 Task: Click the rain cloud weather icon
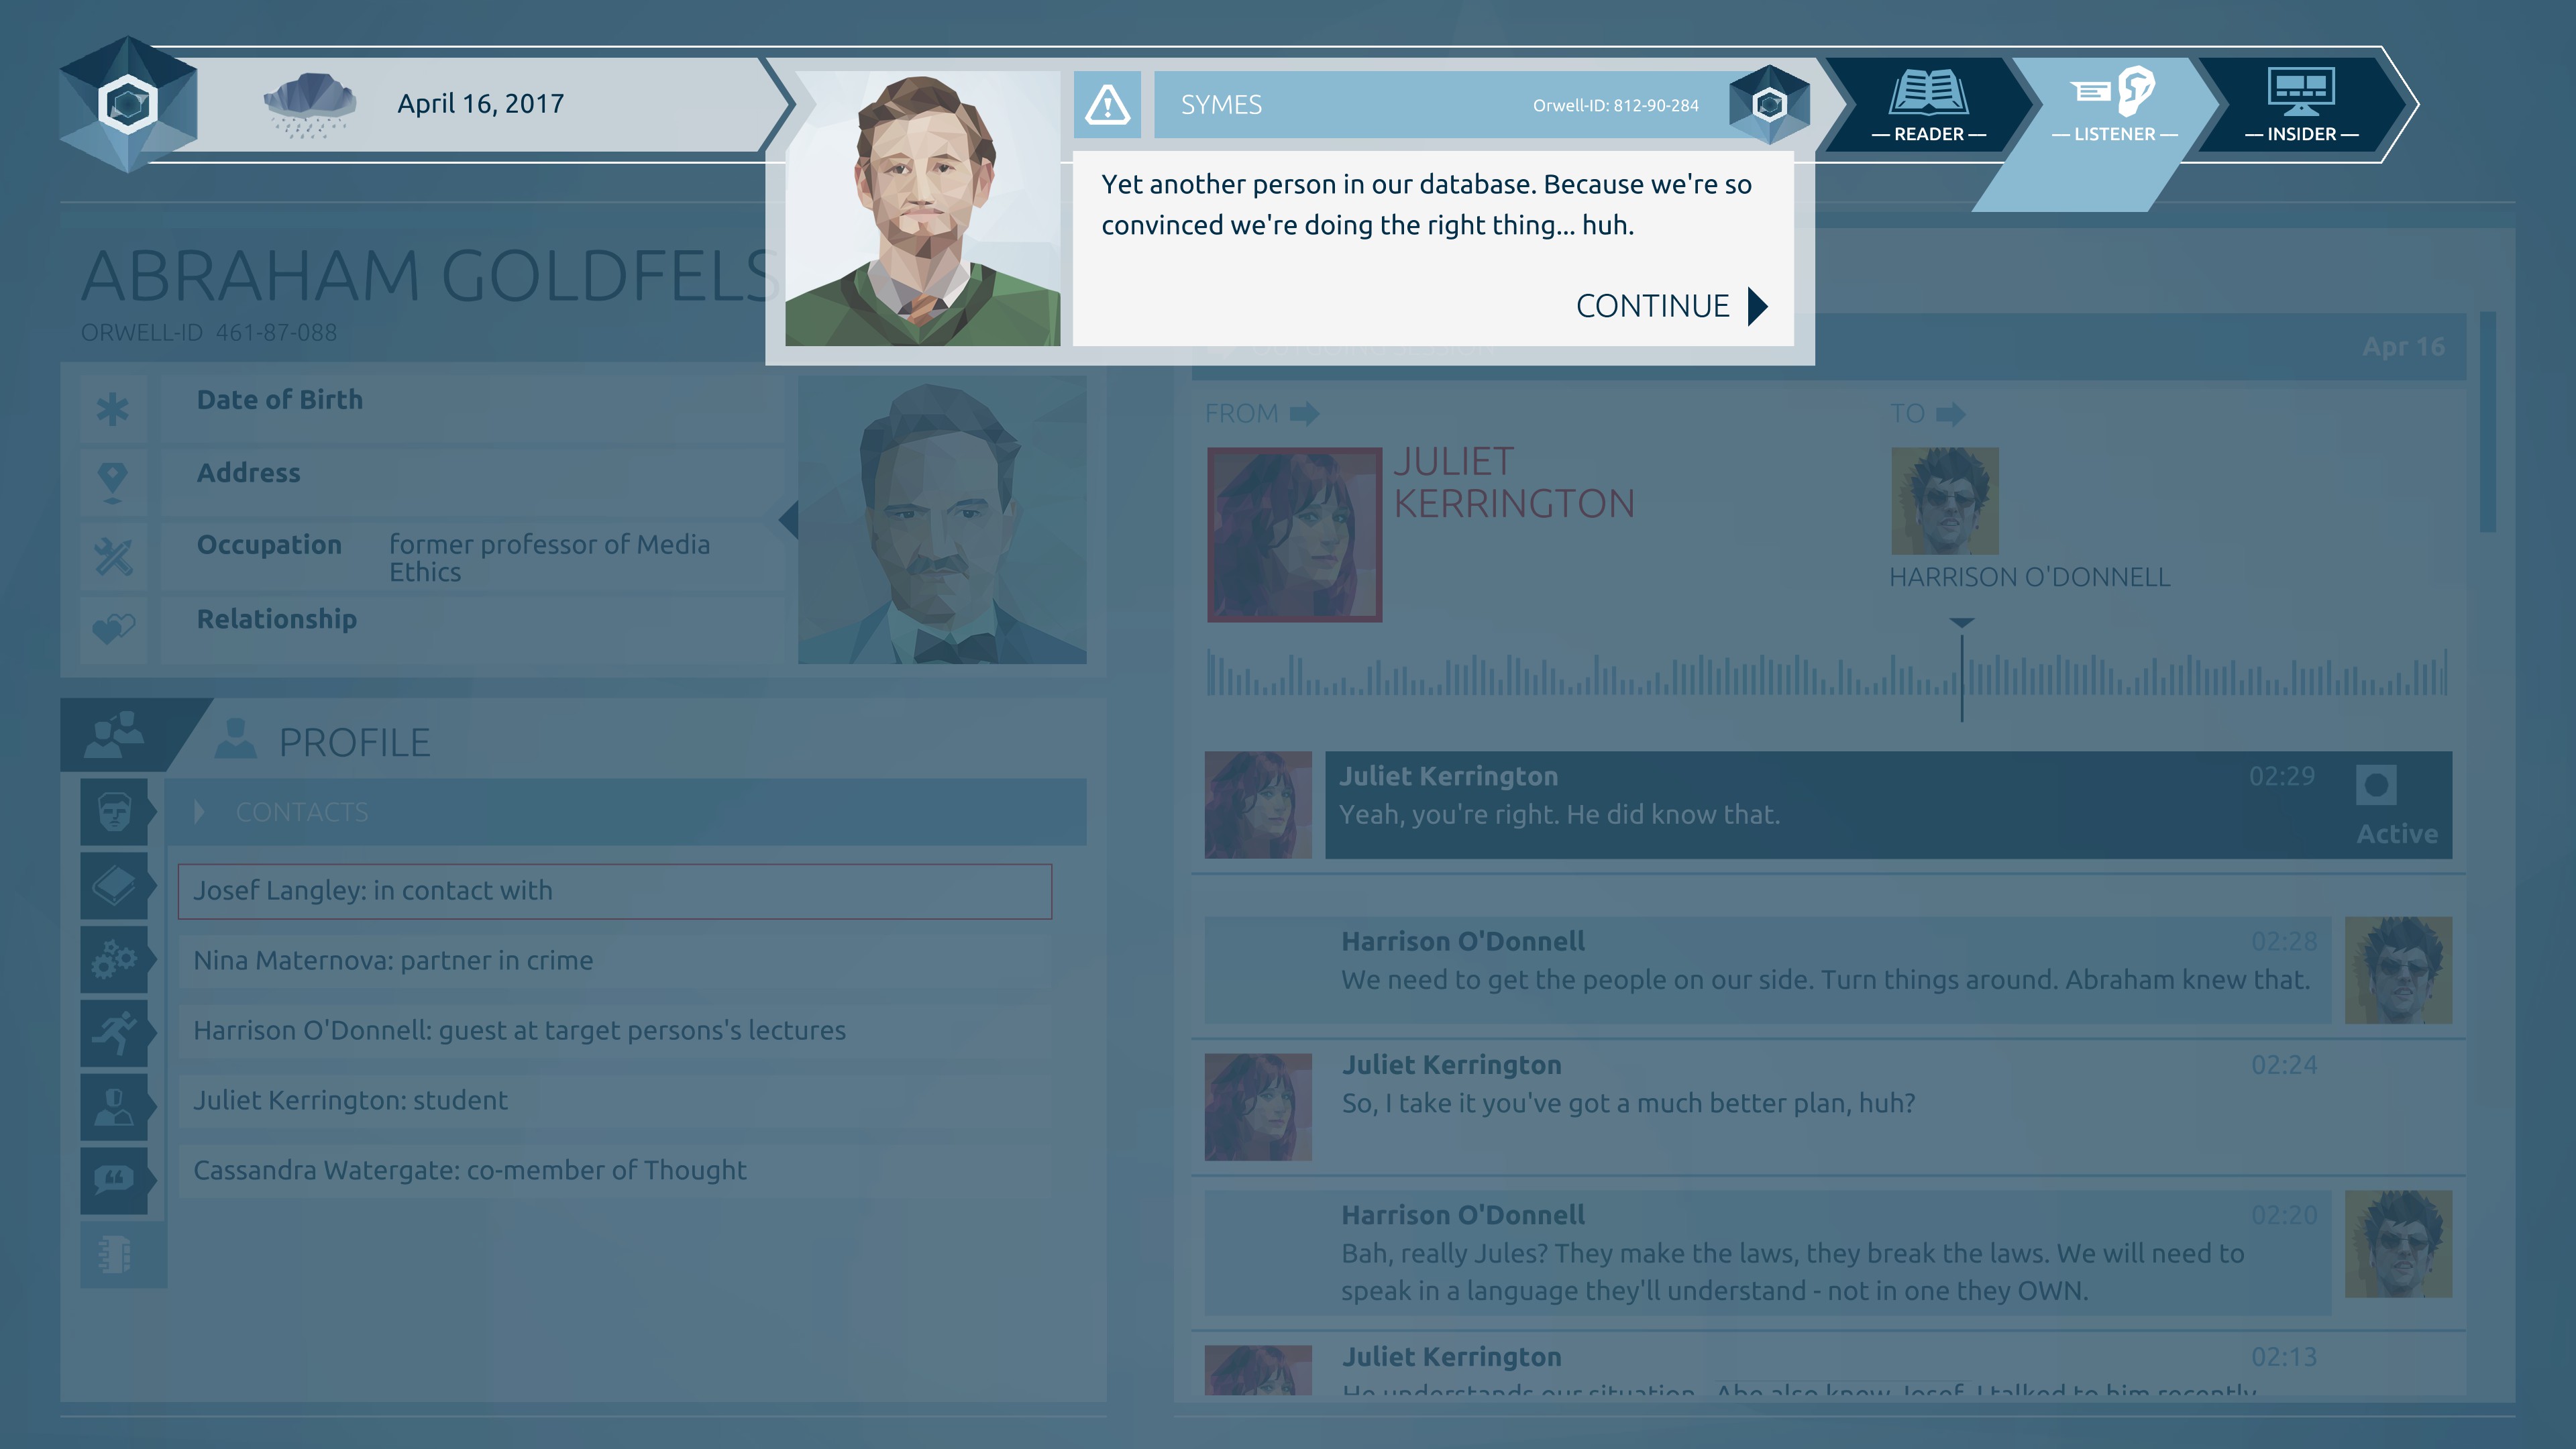point(310,104)
